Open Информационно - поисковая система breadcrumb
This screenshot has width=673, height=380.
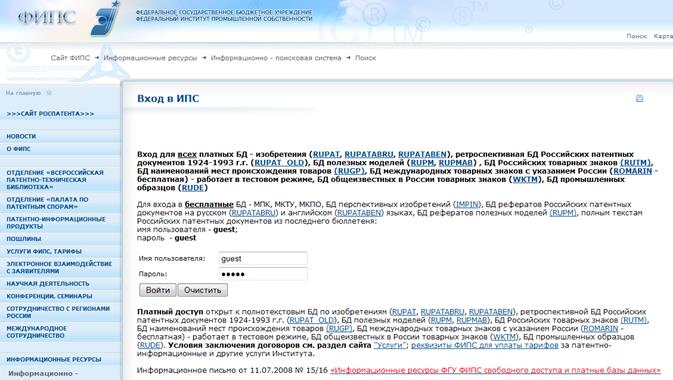click(276, 58)
